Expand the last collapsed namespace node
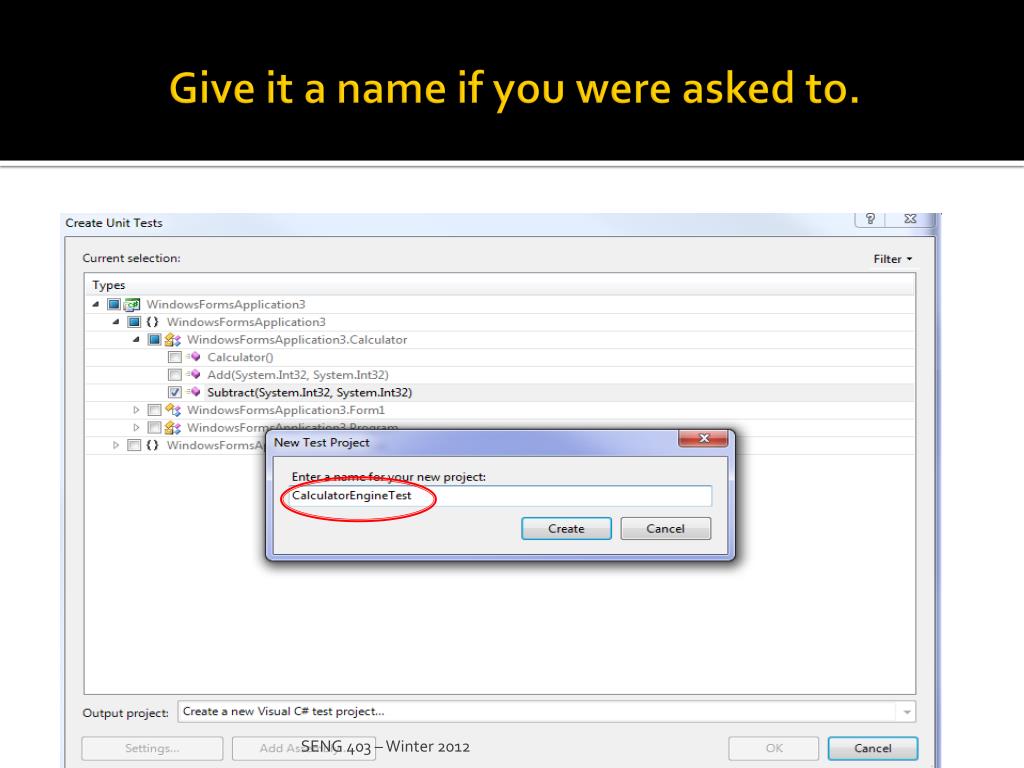Image resolution: width=1024 pixels, height=768 pixels. [116, 445]
